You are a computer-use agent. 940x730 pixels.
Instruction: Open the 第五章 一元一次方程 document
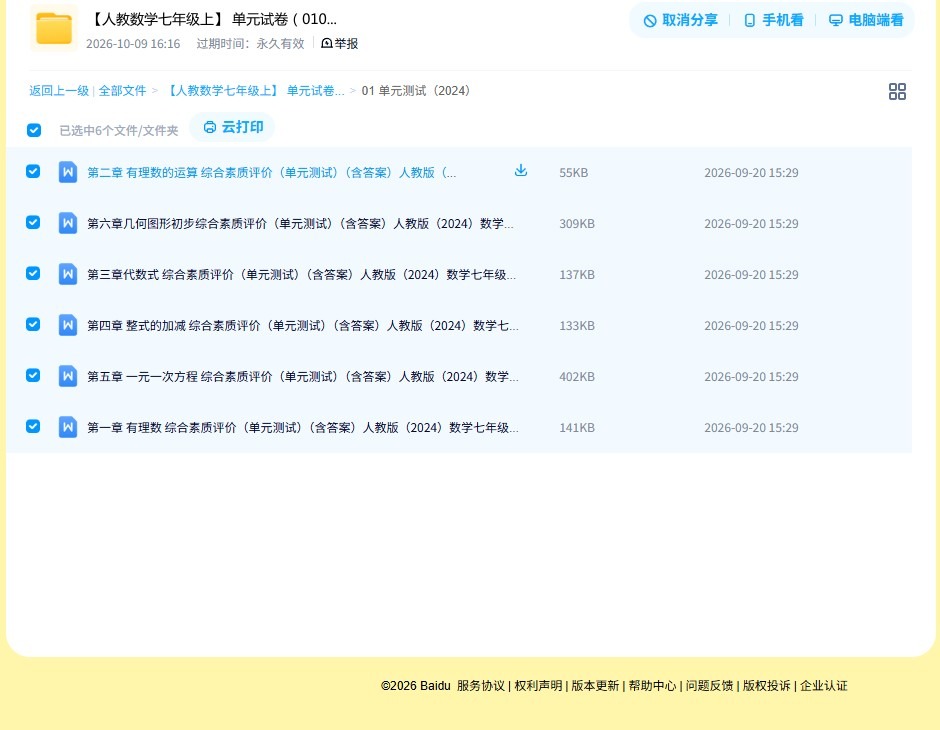coord(303,376)
